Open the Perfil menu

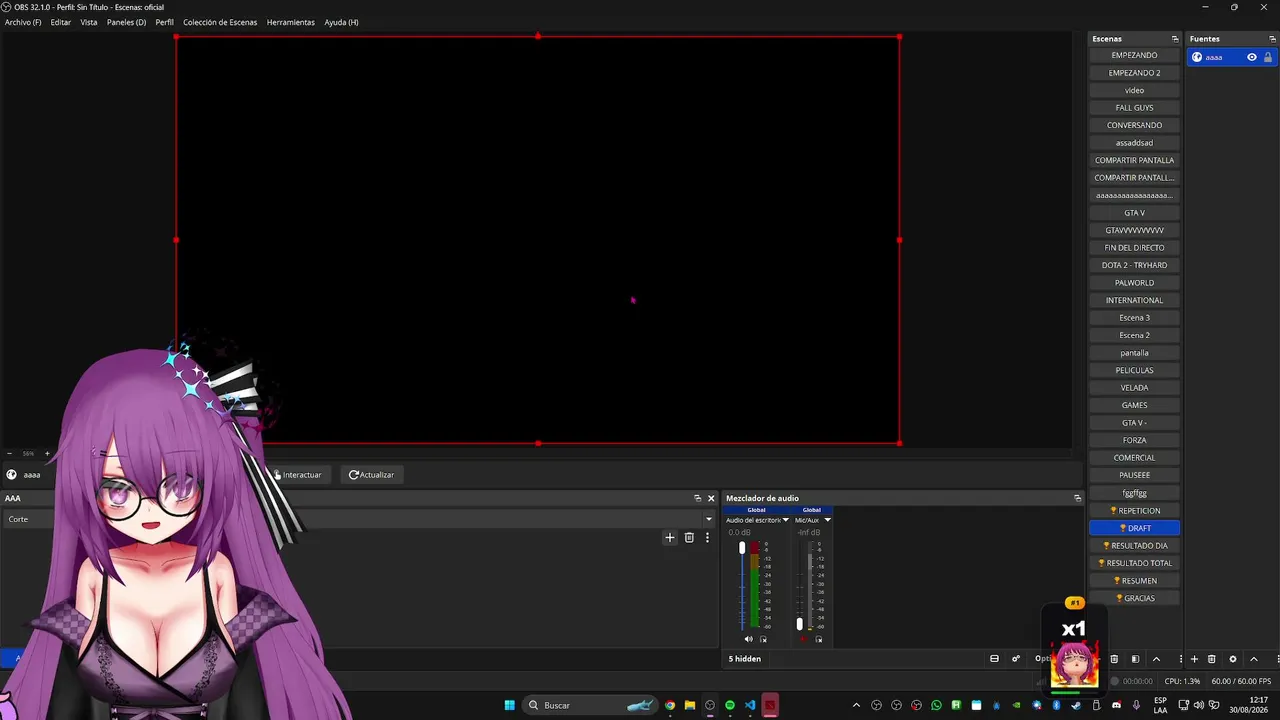pyautogui.click(x=164, y=22)
